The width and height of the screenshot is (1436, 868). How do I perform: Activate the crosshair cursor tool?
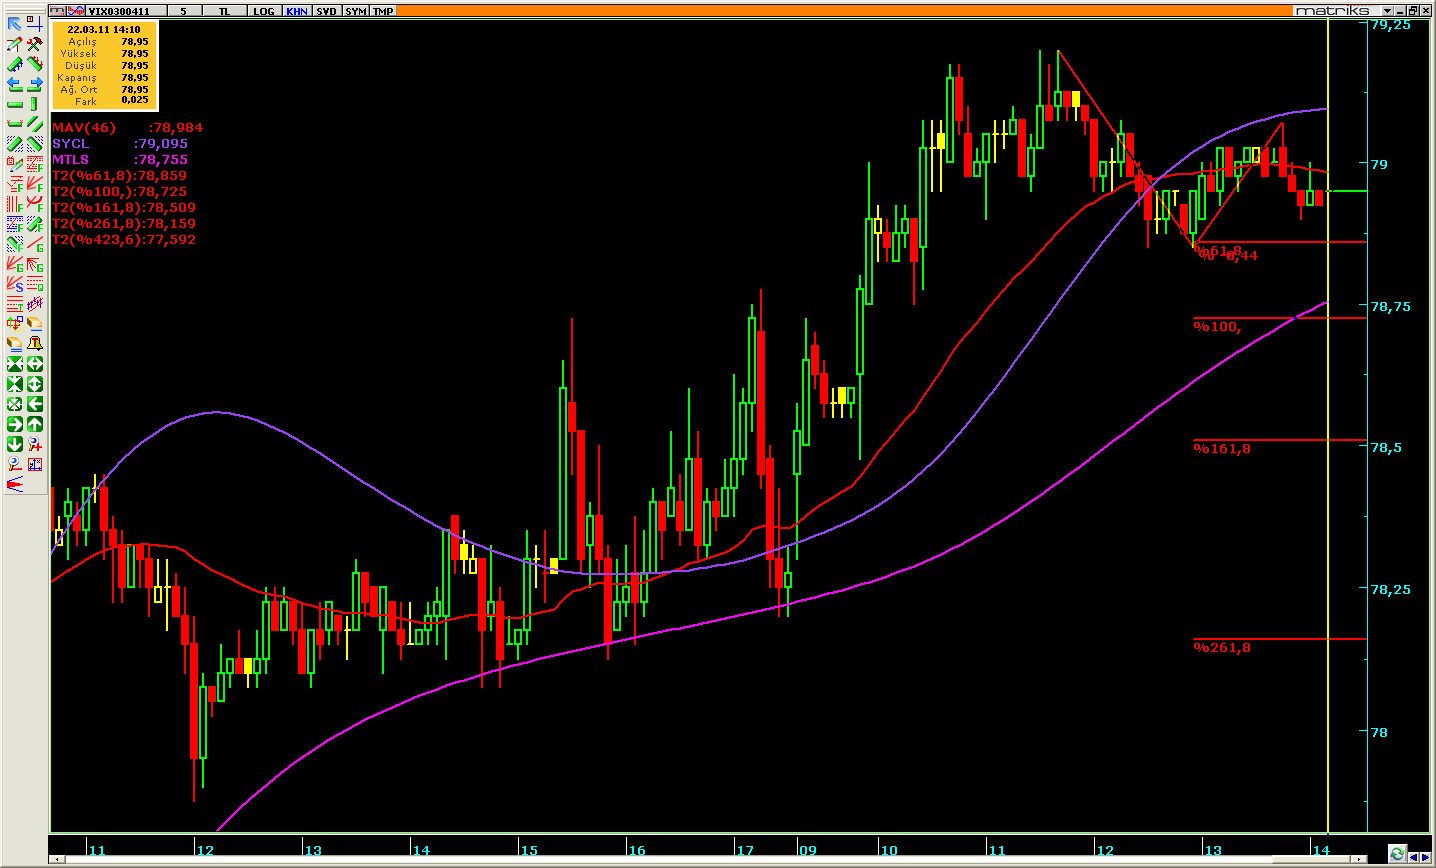click(35, 23)
